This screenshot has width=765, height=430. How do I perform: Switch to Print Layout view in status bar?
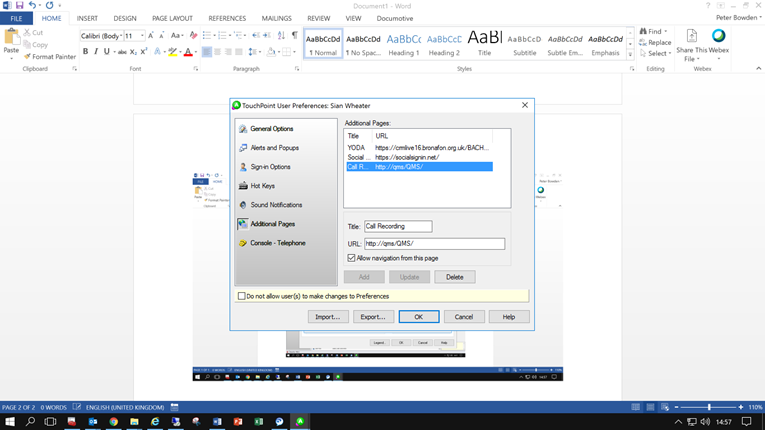point(650,407)
